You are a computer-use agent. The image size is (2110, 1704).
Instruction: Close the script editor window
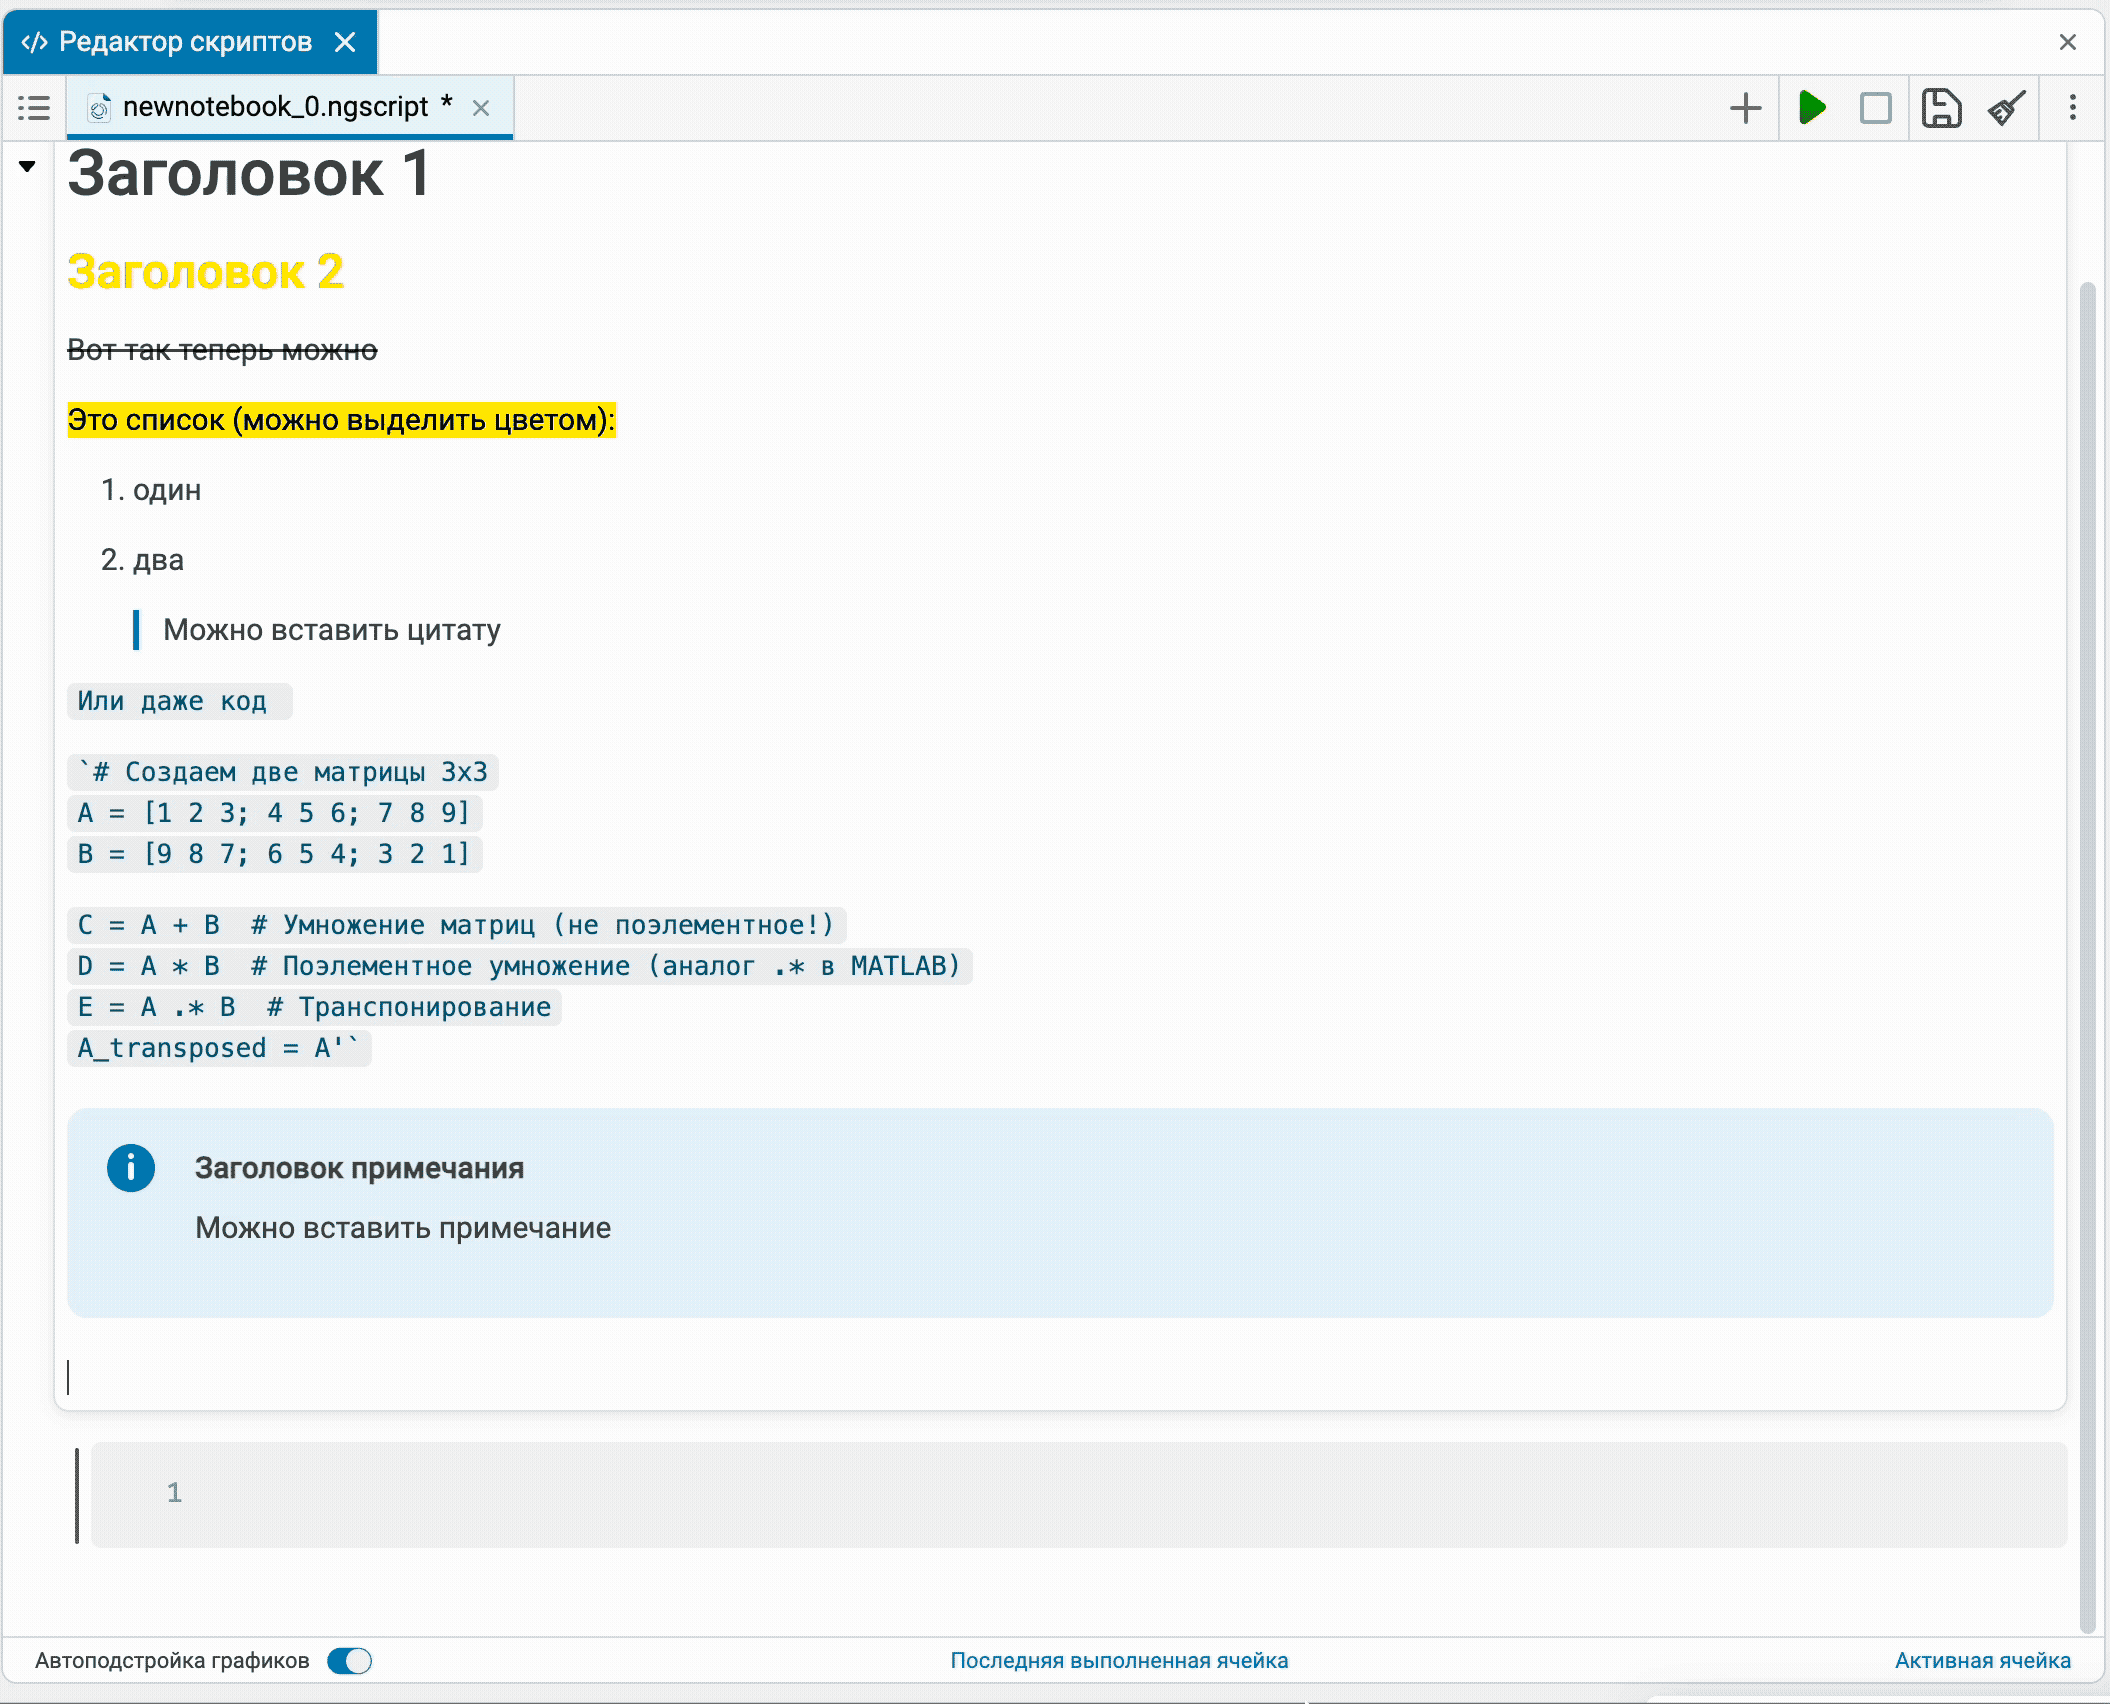[x=2068, y=42]
